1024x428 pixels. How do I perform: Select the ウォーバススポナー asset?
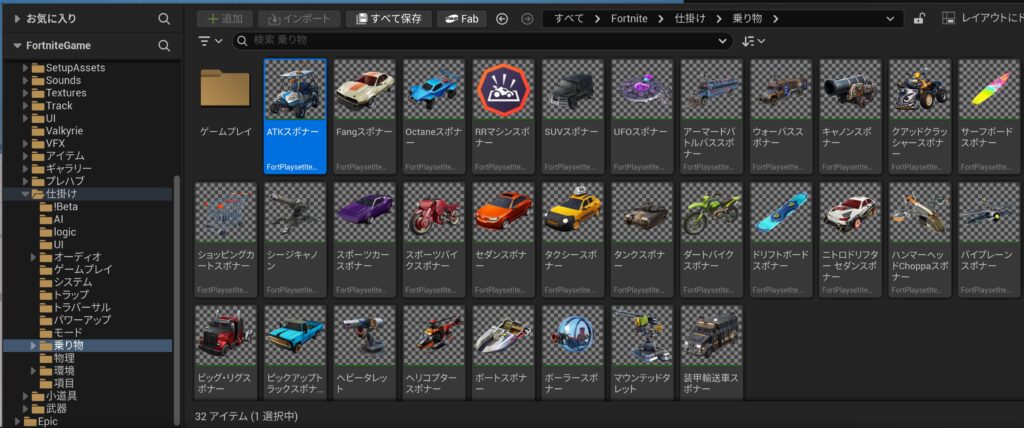coord(781,116)
